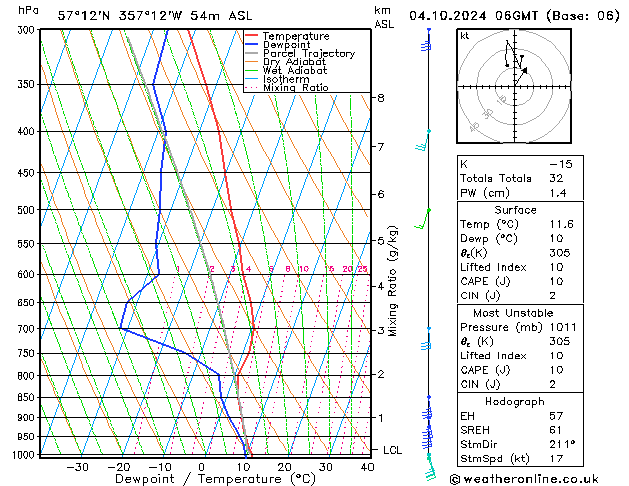Click the '5' km altitude label
This screenshot has height=486, width=629.
pyautogui.click(x=381, y=241)
